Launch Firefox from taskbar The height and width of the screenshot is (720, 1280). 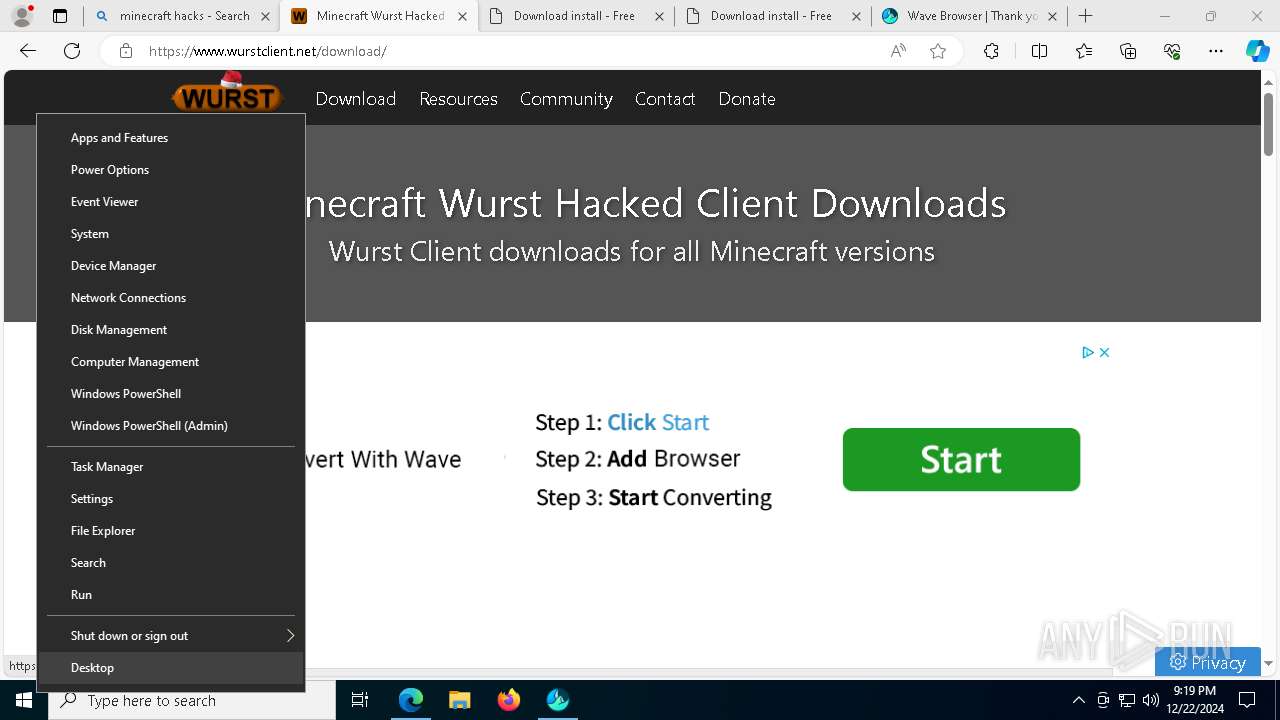(509, 700)
